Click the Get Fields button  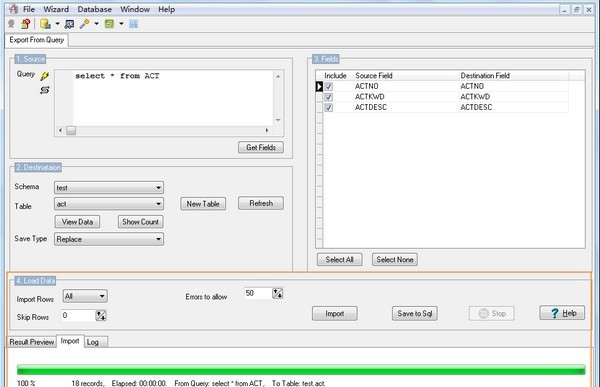coord(261,147)
